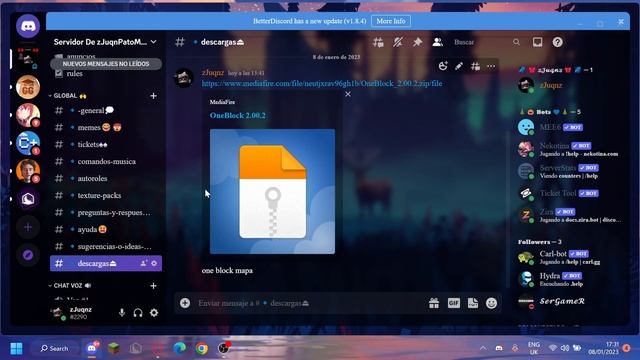Select the rules channel
Image resolution: width=640 pixels, height=360 pixels.
pyautogui.click(x=106, y=74)
